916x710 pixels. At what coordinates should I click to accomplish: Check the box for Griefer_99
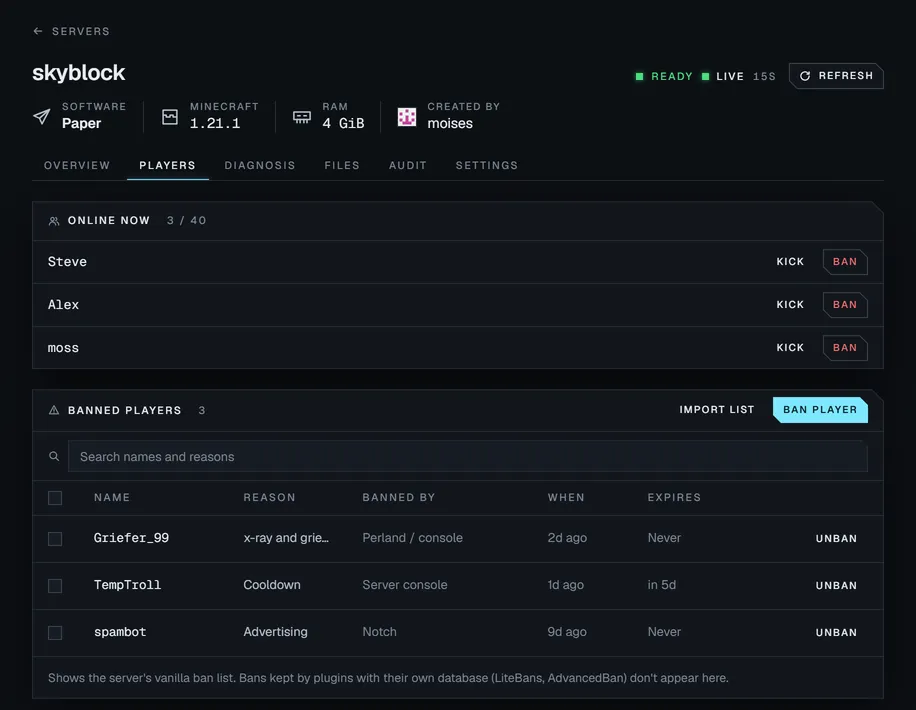[55, 539]
